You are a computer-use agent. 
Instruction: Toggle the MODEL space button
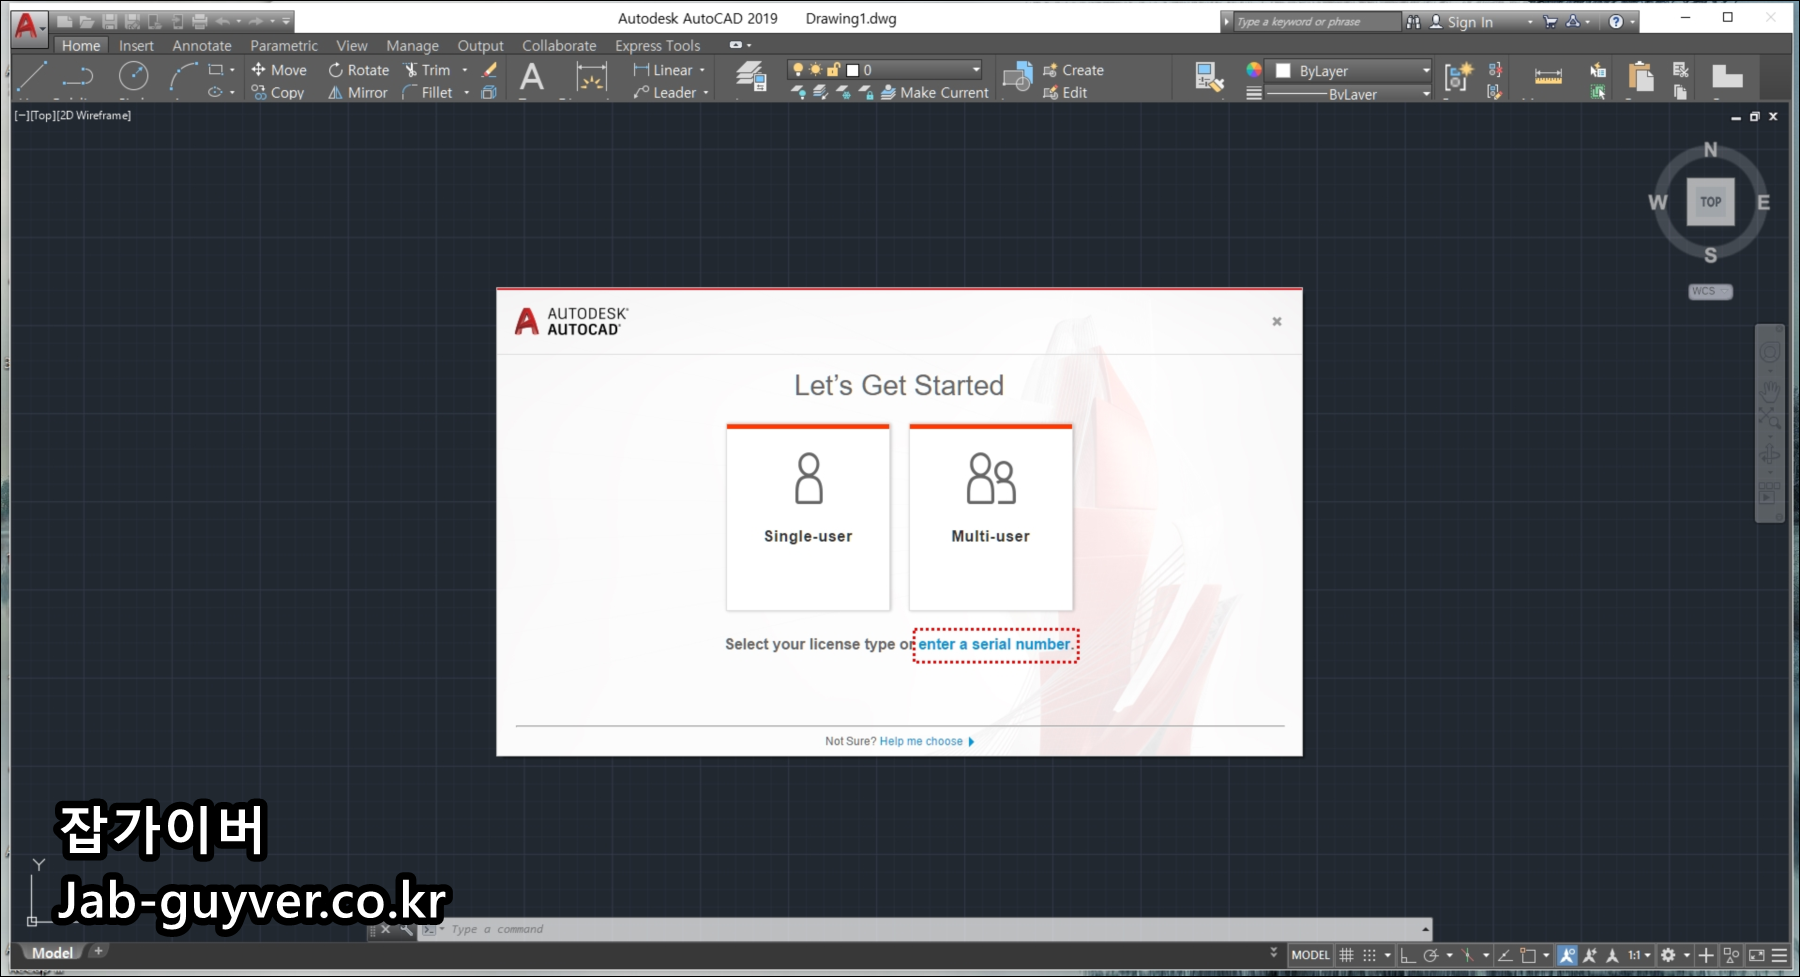point(1310,955)
